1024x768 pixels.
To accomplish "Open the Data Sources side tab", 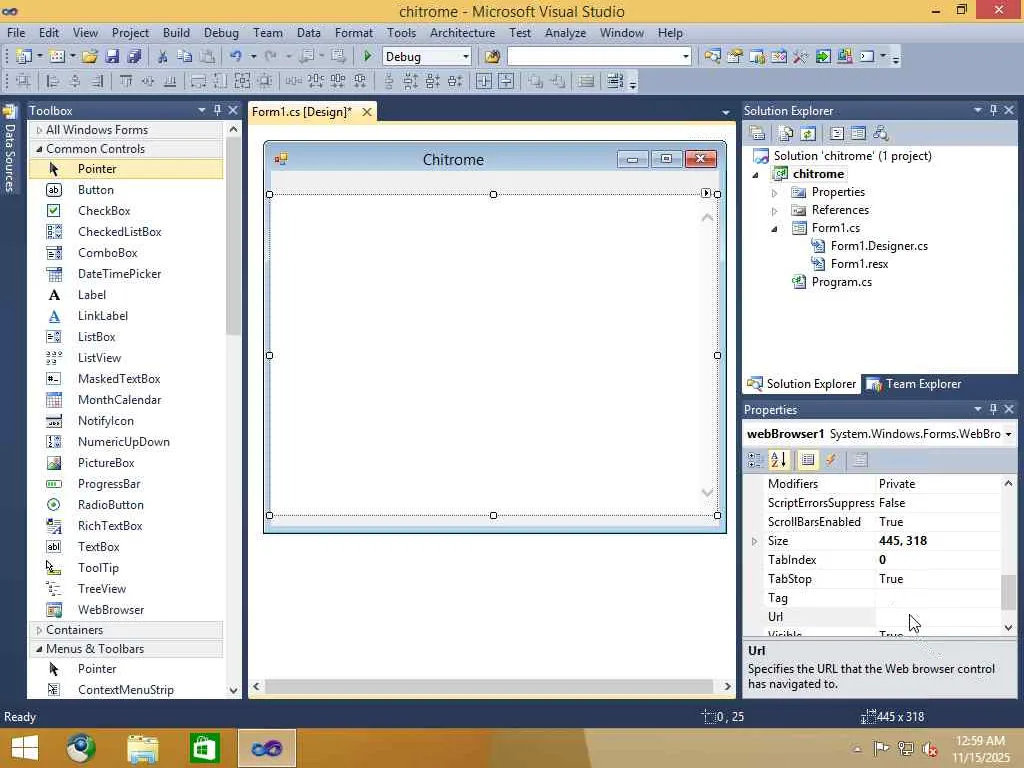I will [x=10, y=150].
